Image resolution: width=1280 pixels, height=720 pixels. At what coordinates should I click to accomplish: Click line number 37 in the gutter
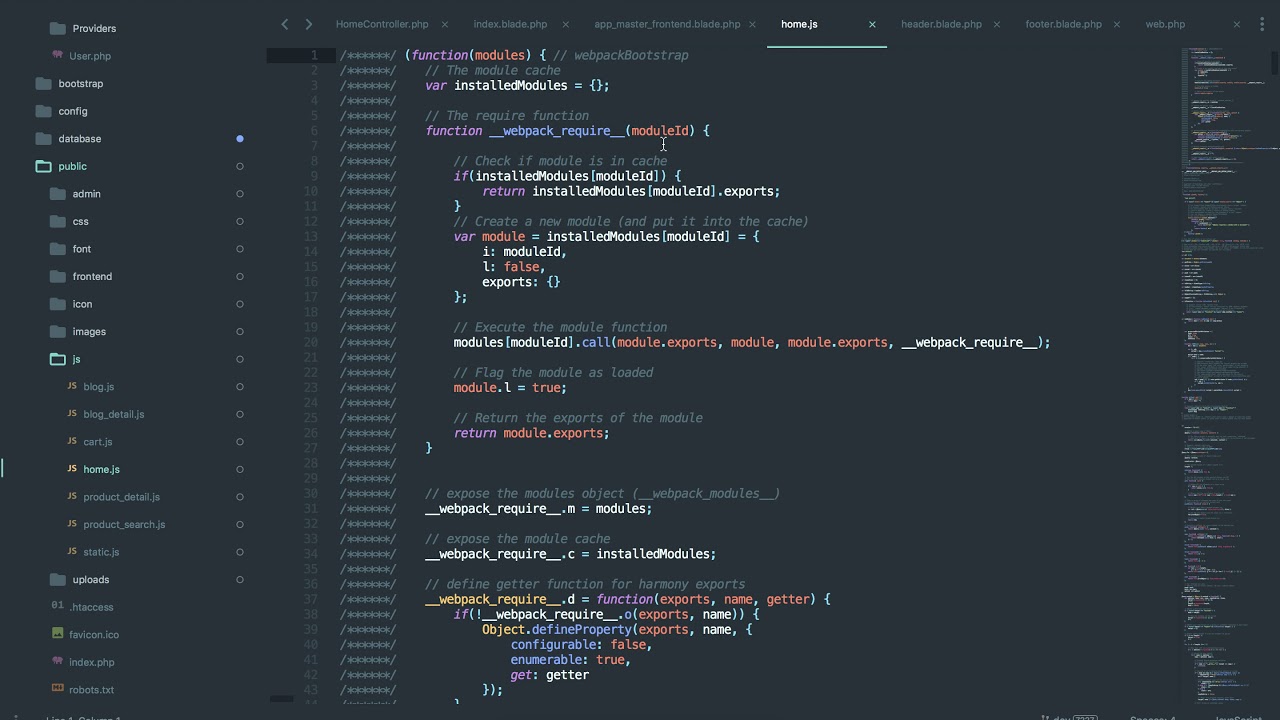311,599
